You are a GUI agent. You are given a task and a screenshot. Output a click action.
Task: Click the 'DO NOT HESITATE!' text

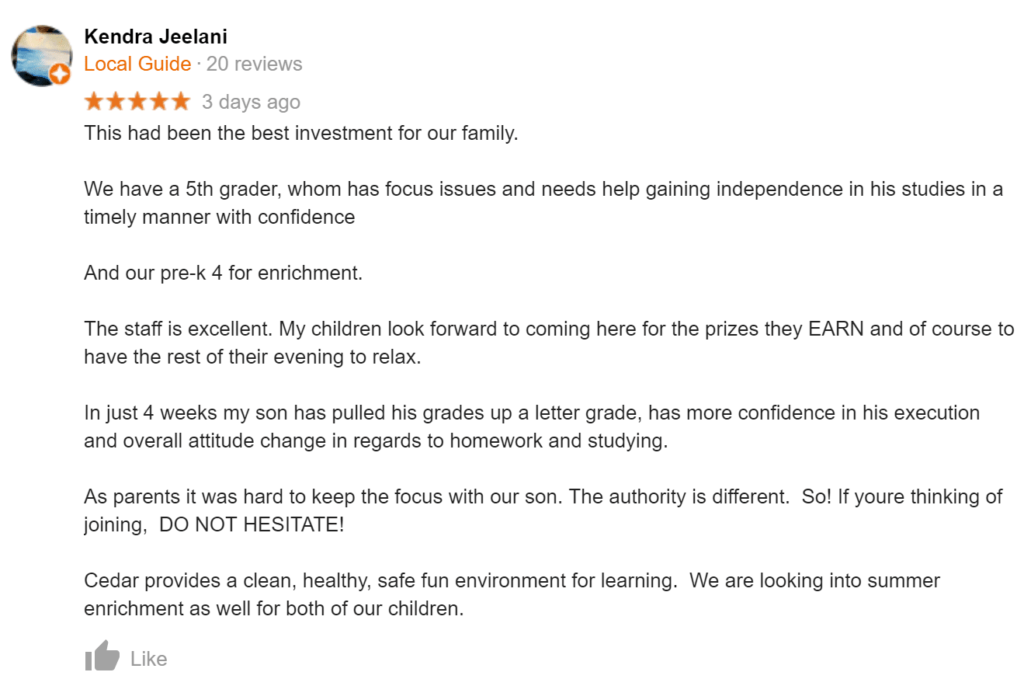coord(251,524)
